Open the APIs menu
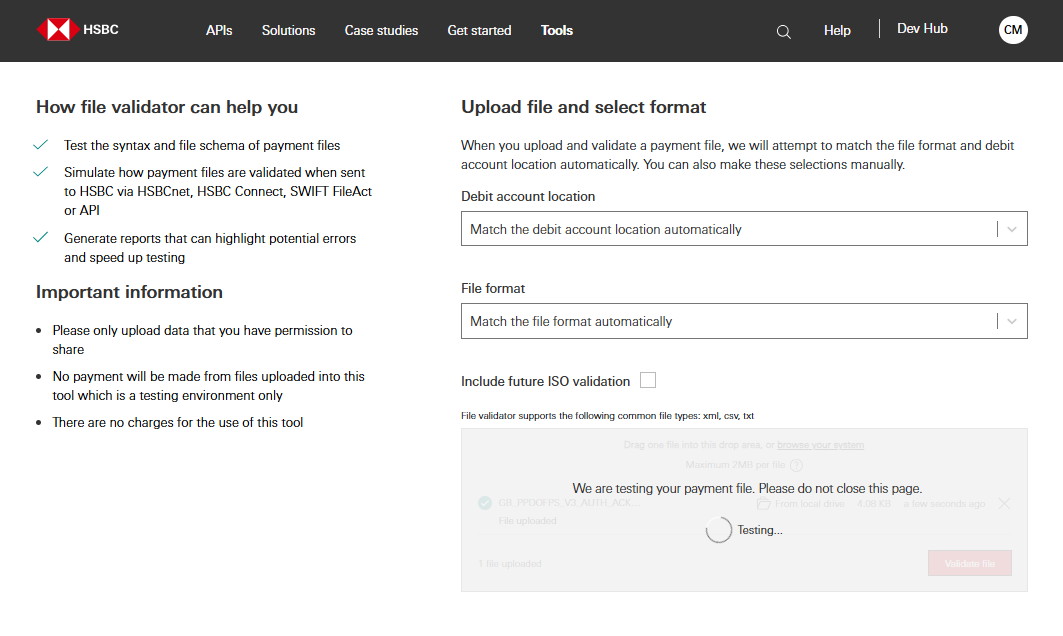Screen dimensions: 1063x636 coord(219,30)
